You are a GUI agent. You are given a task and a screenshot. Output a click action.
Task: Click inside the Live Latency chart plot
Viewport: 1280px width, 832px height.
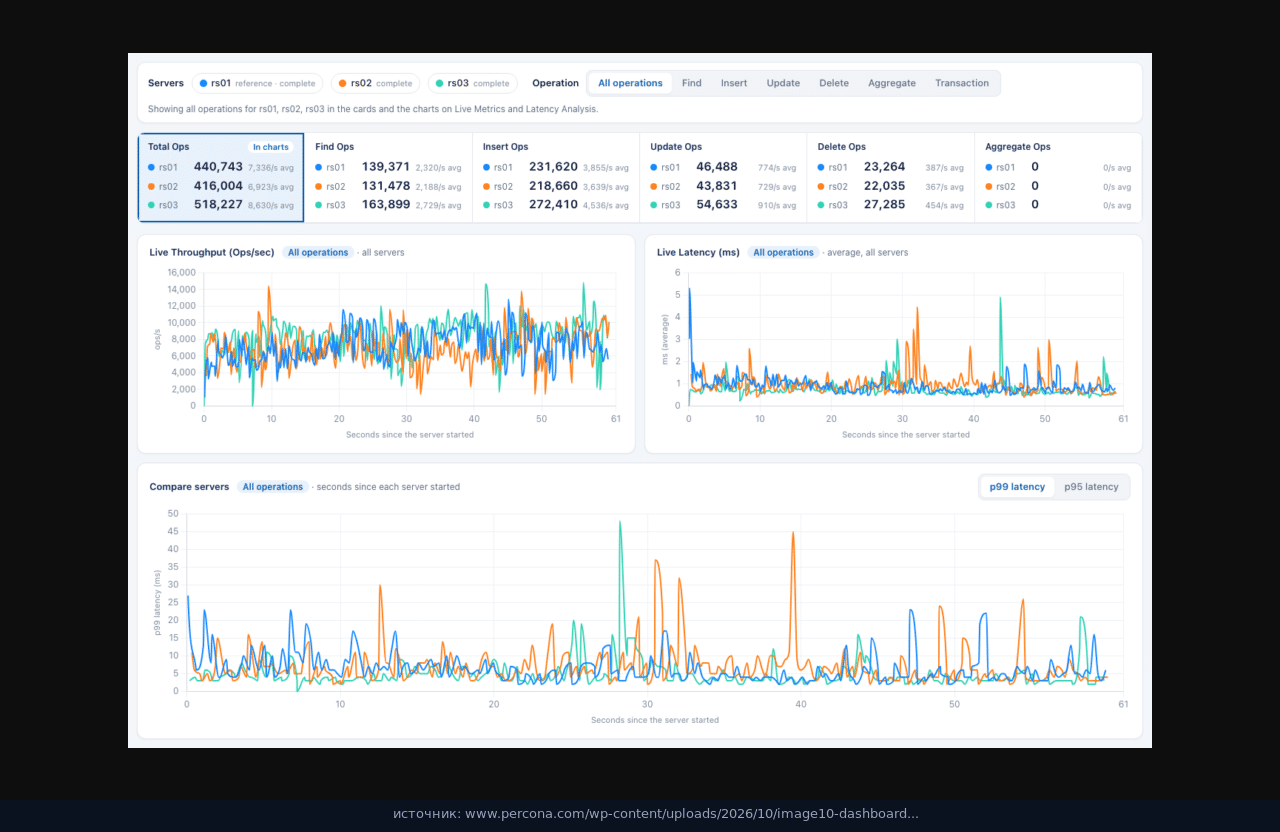click(x=906, y=339)
